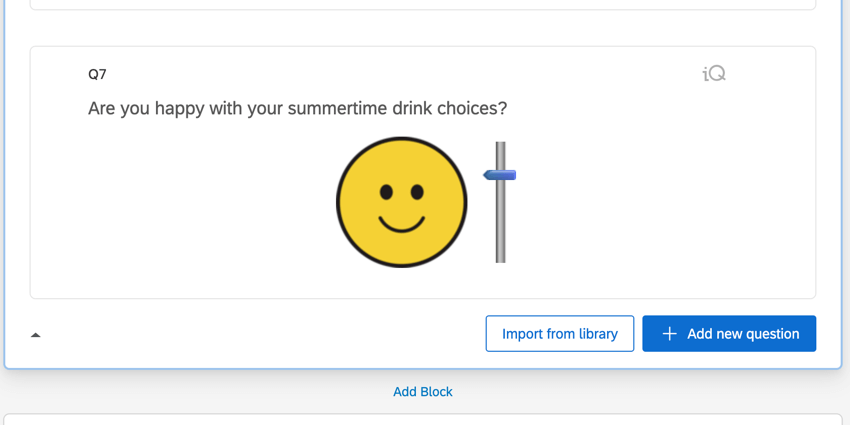Viewport: 850px width, 425px height.
Task: Select the yellow smiley face graphic
Action: 402,202
